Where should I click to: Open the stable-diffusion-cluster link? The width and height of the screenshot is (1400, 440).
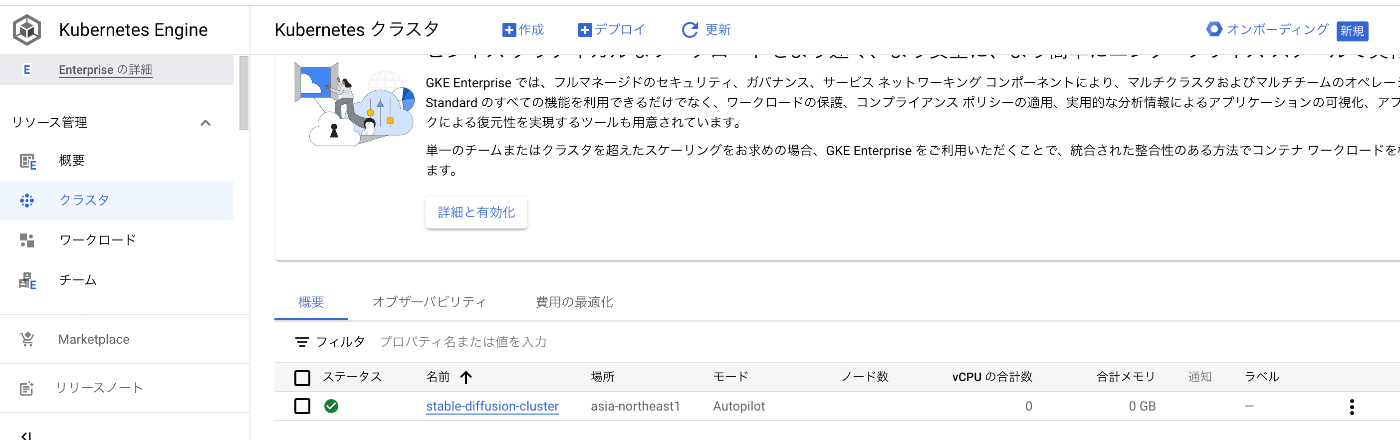(492, 406)
